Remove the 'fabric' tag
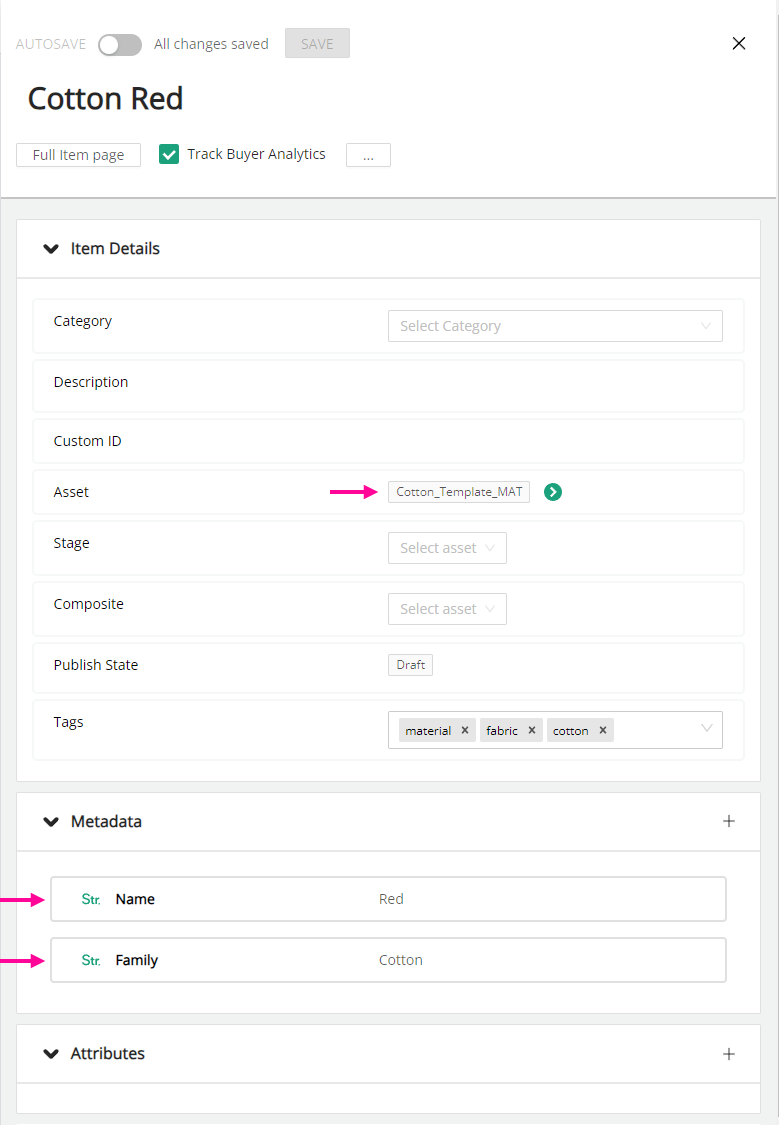This screenshot has height=1125, width=779. (x=532, y=730)
